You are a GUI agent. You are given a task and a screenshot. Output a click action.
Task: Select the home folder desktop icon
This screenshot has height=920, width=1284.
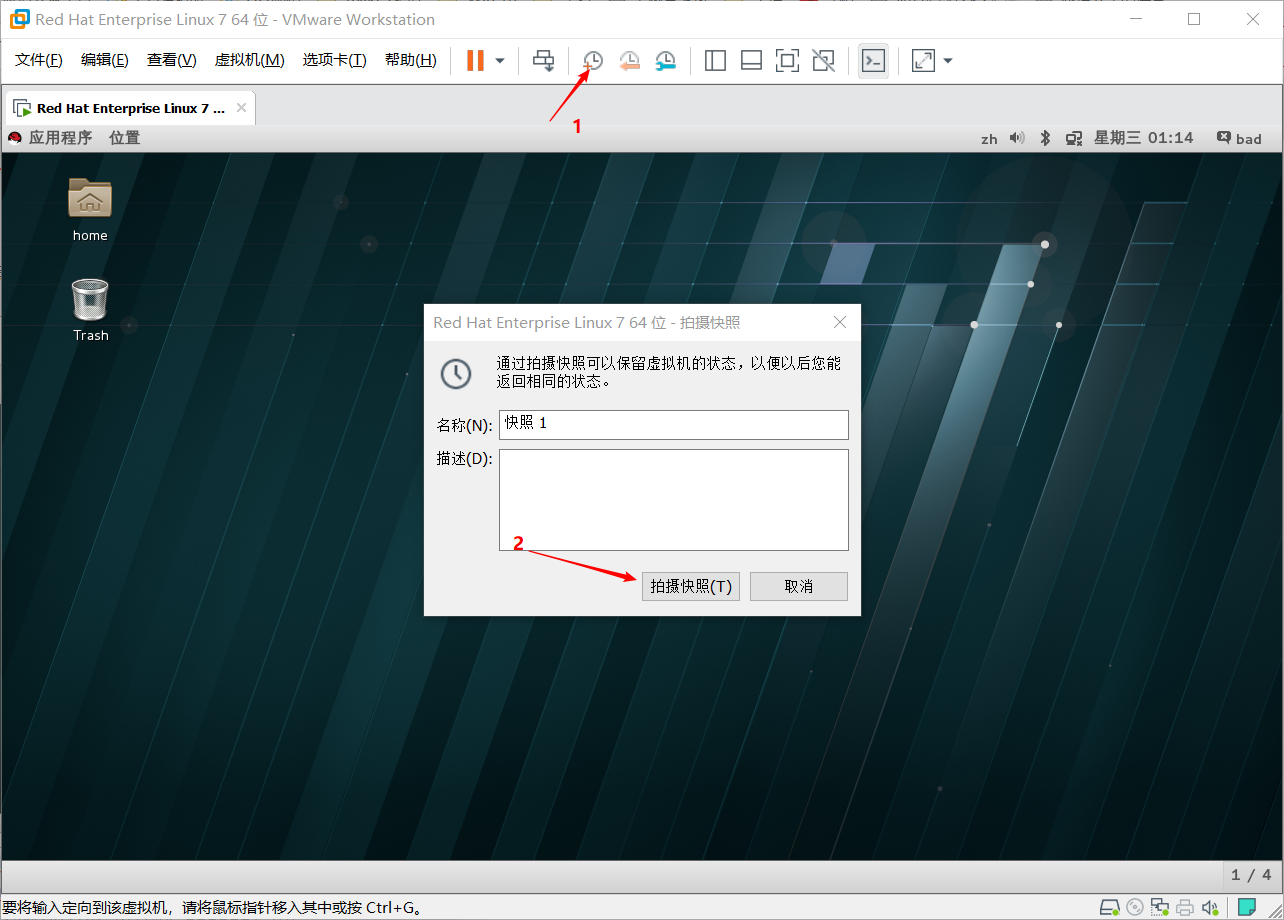(90, 208)
